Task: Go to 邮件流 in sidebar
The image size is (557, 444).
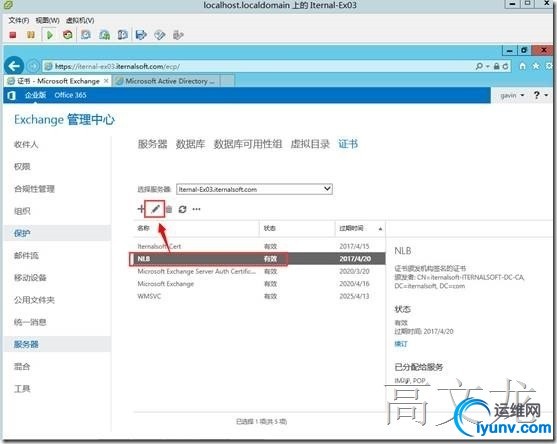Action: click(x=26, y=256)
